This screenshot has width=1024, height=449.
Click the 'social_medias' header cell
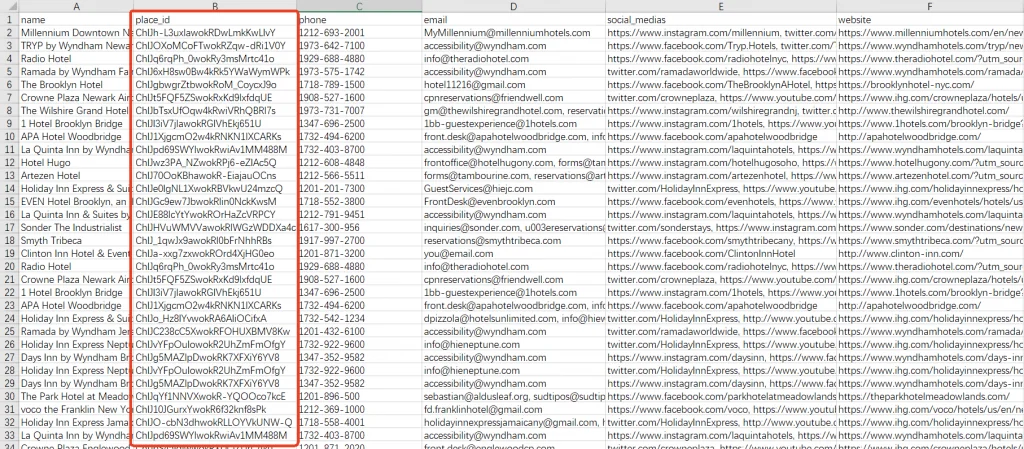(720, 20)
